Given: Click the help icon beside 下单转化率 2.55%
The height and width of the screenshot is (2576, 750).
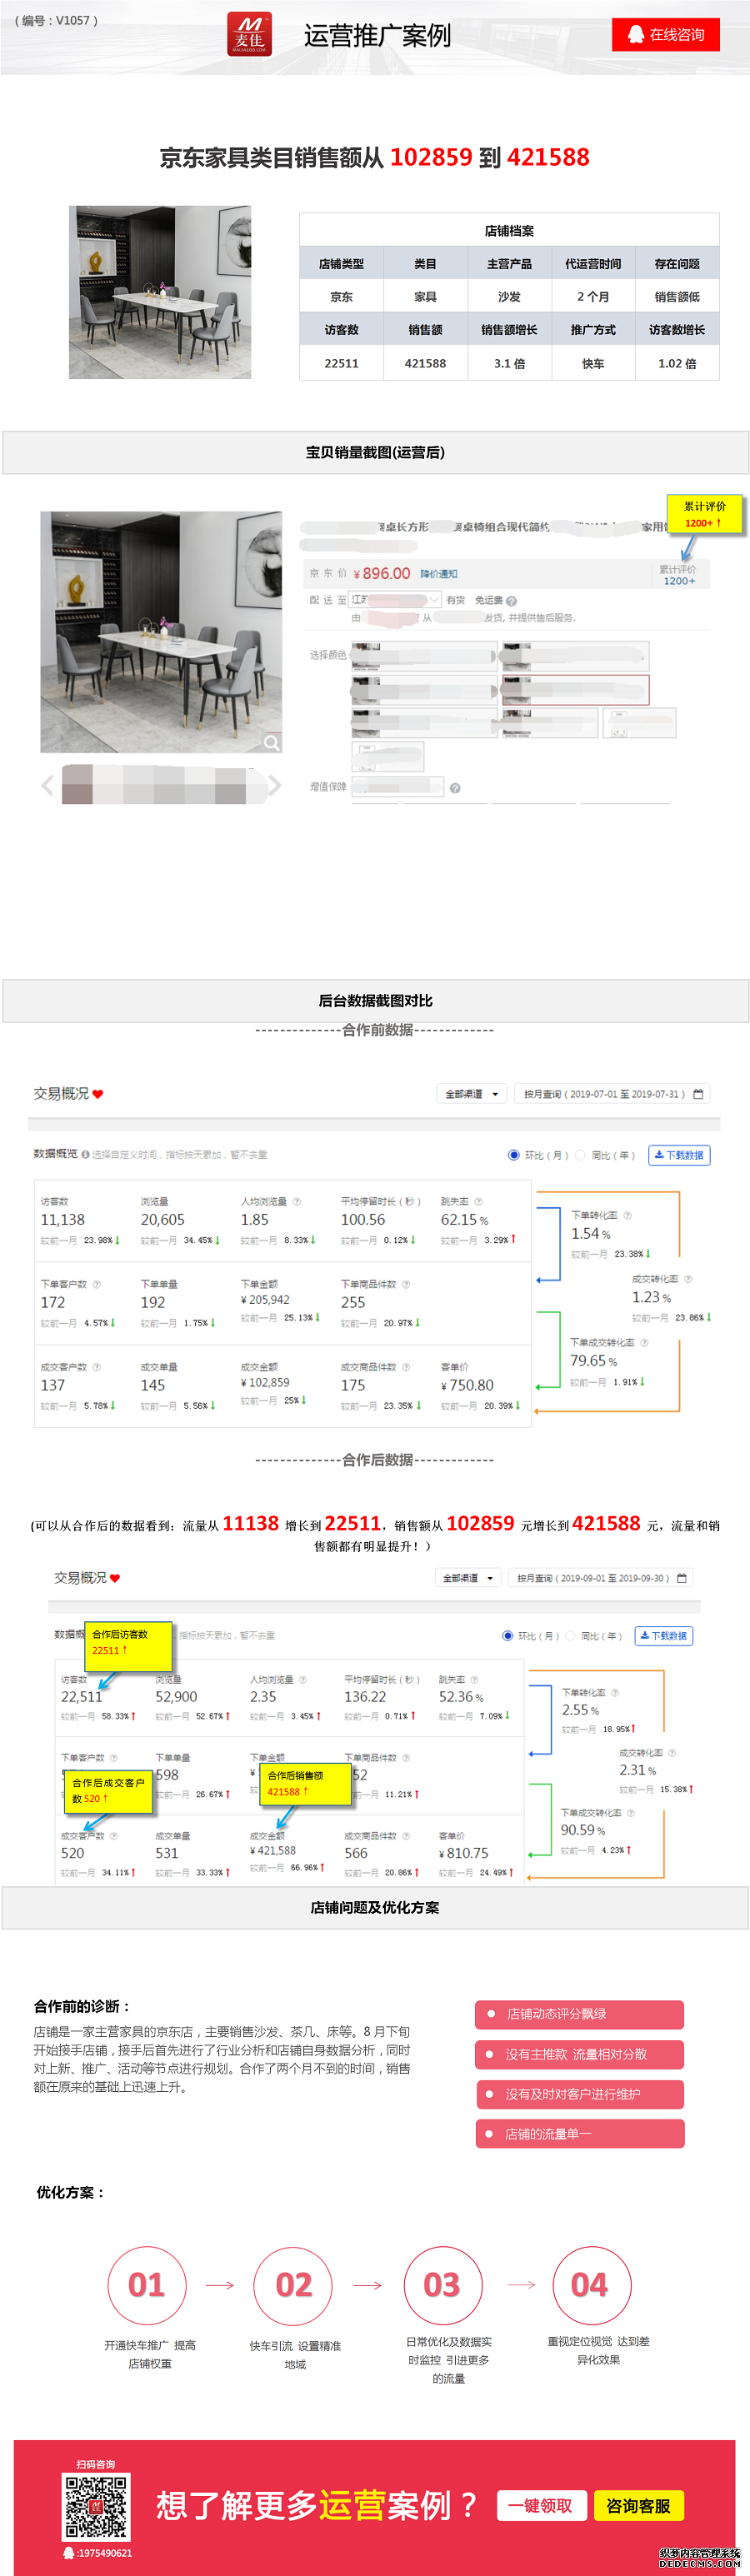Looking at the screenshot, I should tap(614, 1693).
